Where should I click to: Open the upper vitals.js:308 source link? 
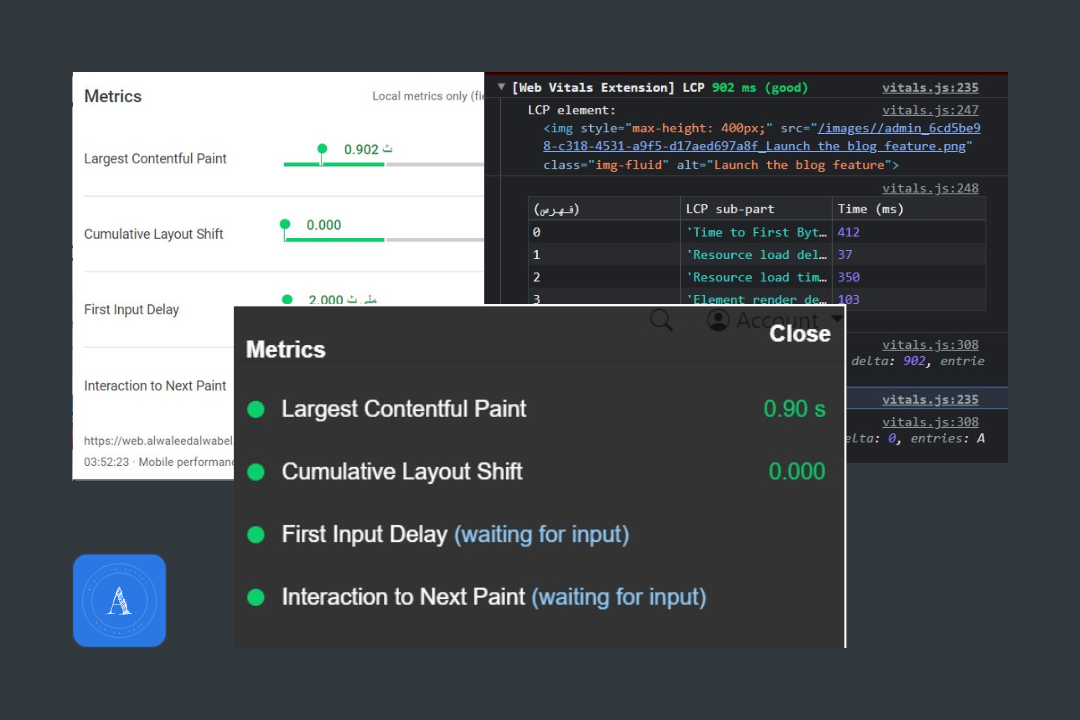(930, 344)
